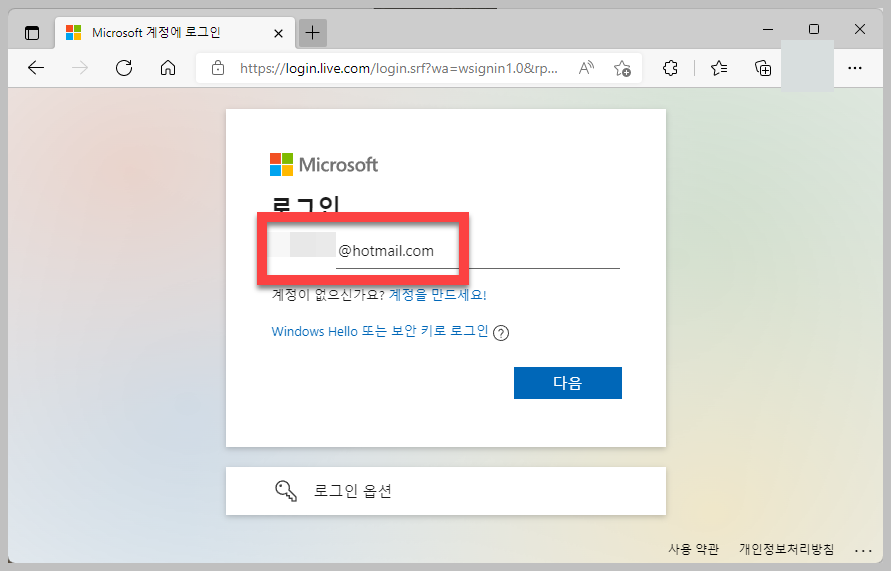Open footer more options ellipsis

[x=863, y=550]
